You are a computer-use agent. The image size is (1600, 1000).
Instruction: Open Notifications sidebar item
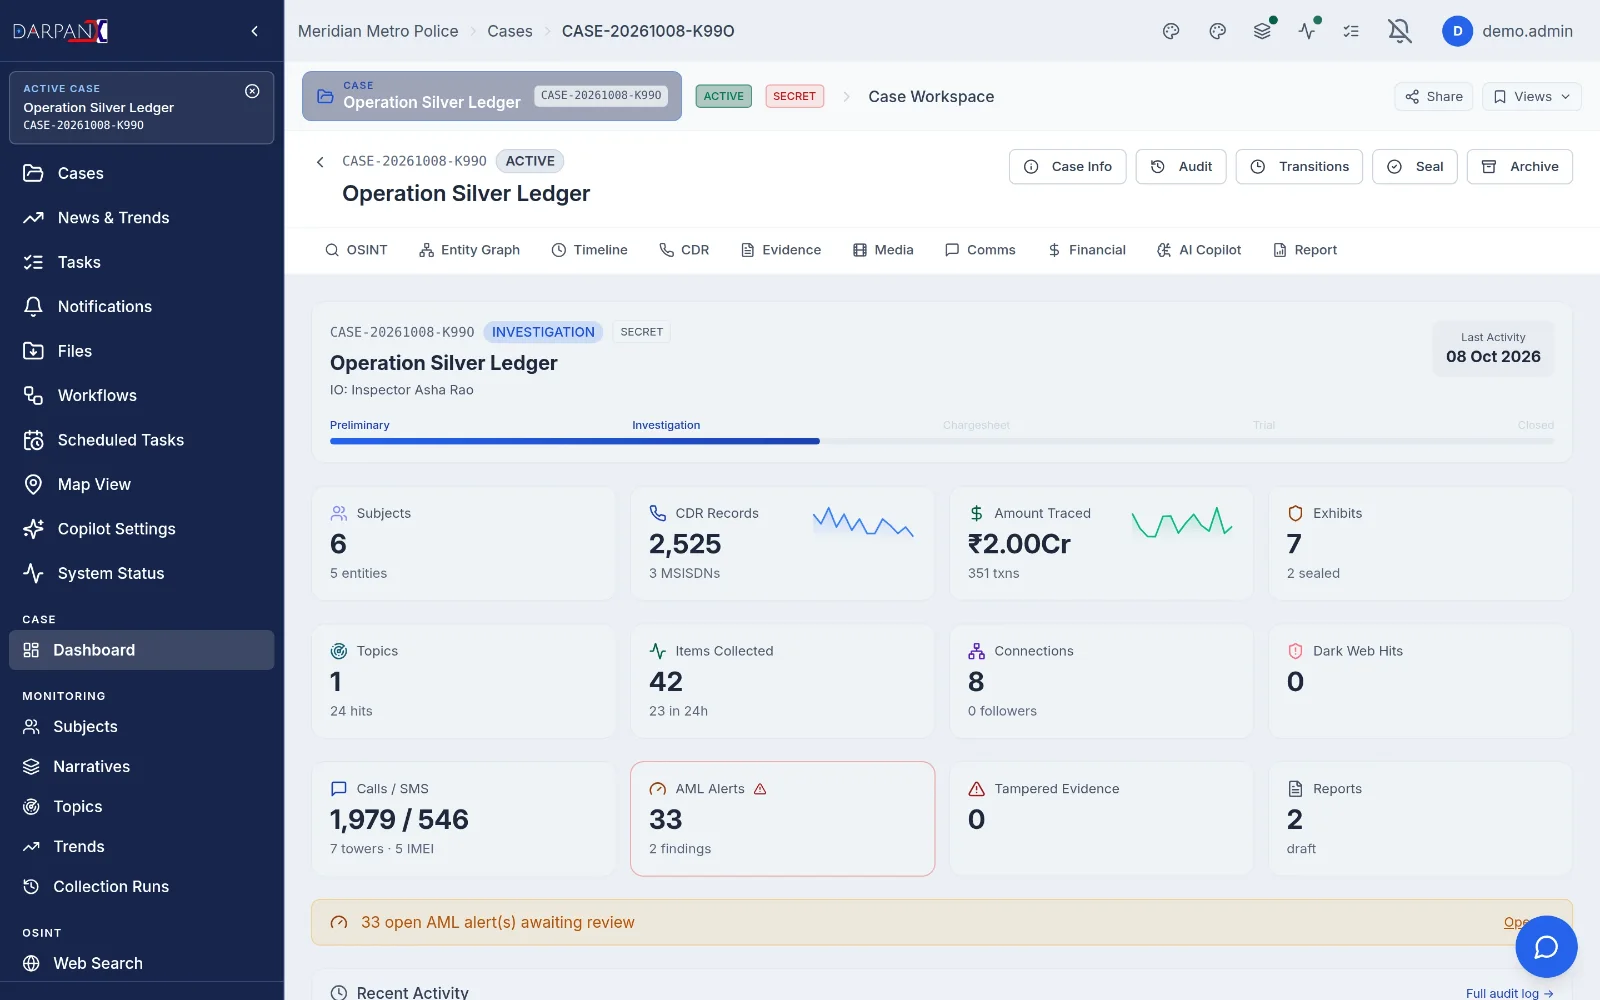pos(142,307)
